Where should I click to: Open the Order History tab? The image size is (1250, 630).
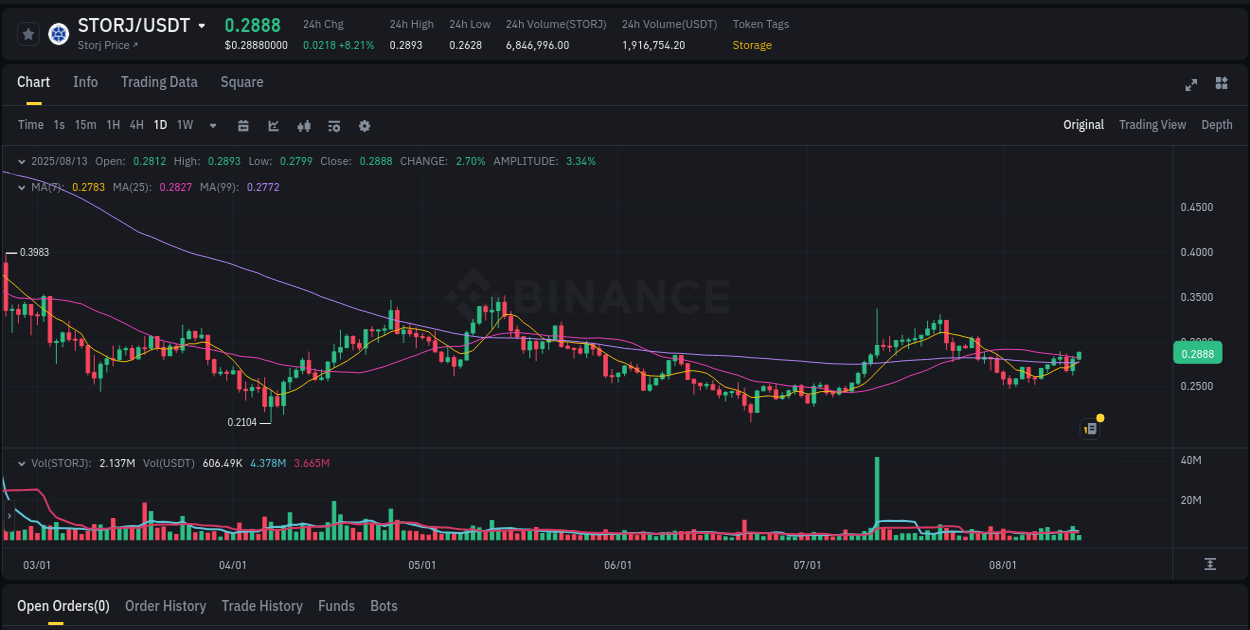tap(165, 606)
